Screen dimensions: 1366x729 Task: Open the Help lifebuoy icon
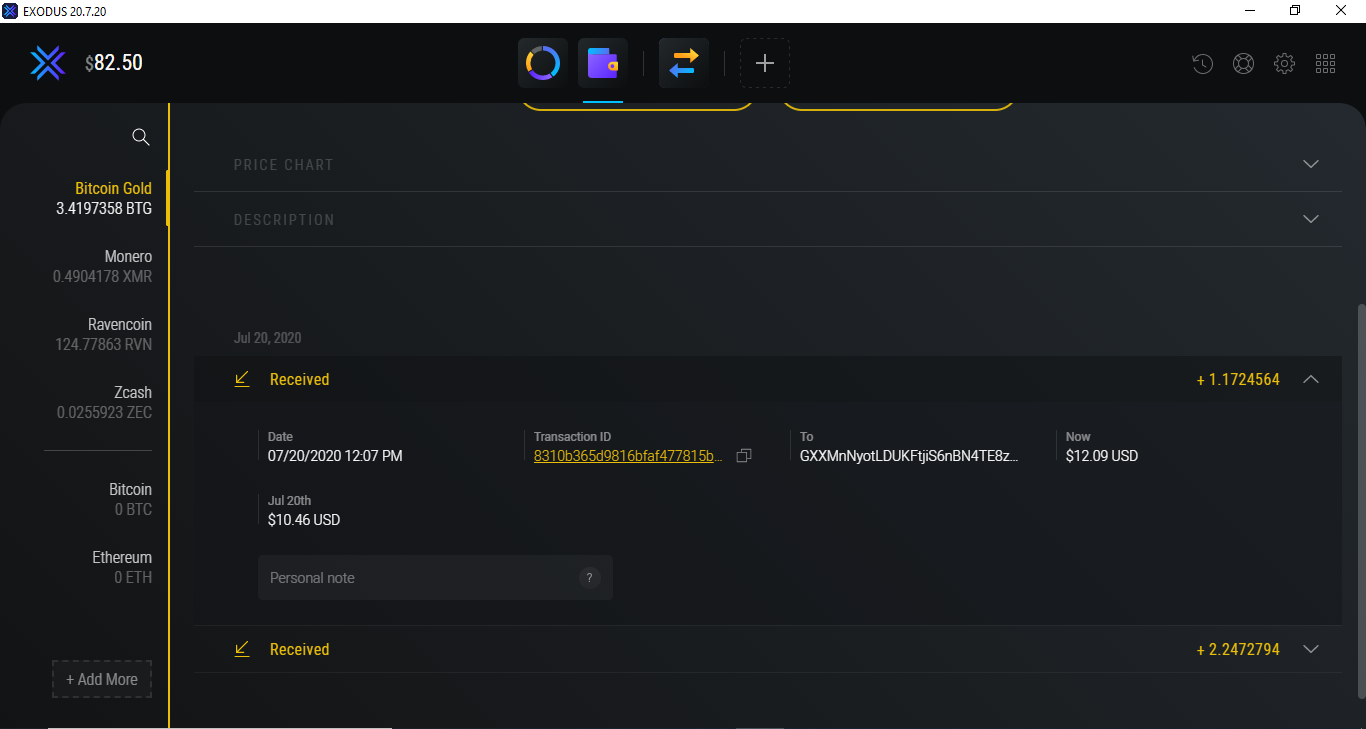pos(1243,64)
